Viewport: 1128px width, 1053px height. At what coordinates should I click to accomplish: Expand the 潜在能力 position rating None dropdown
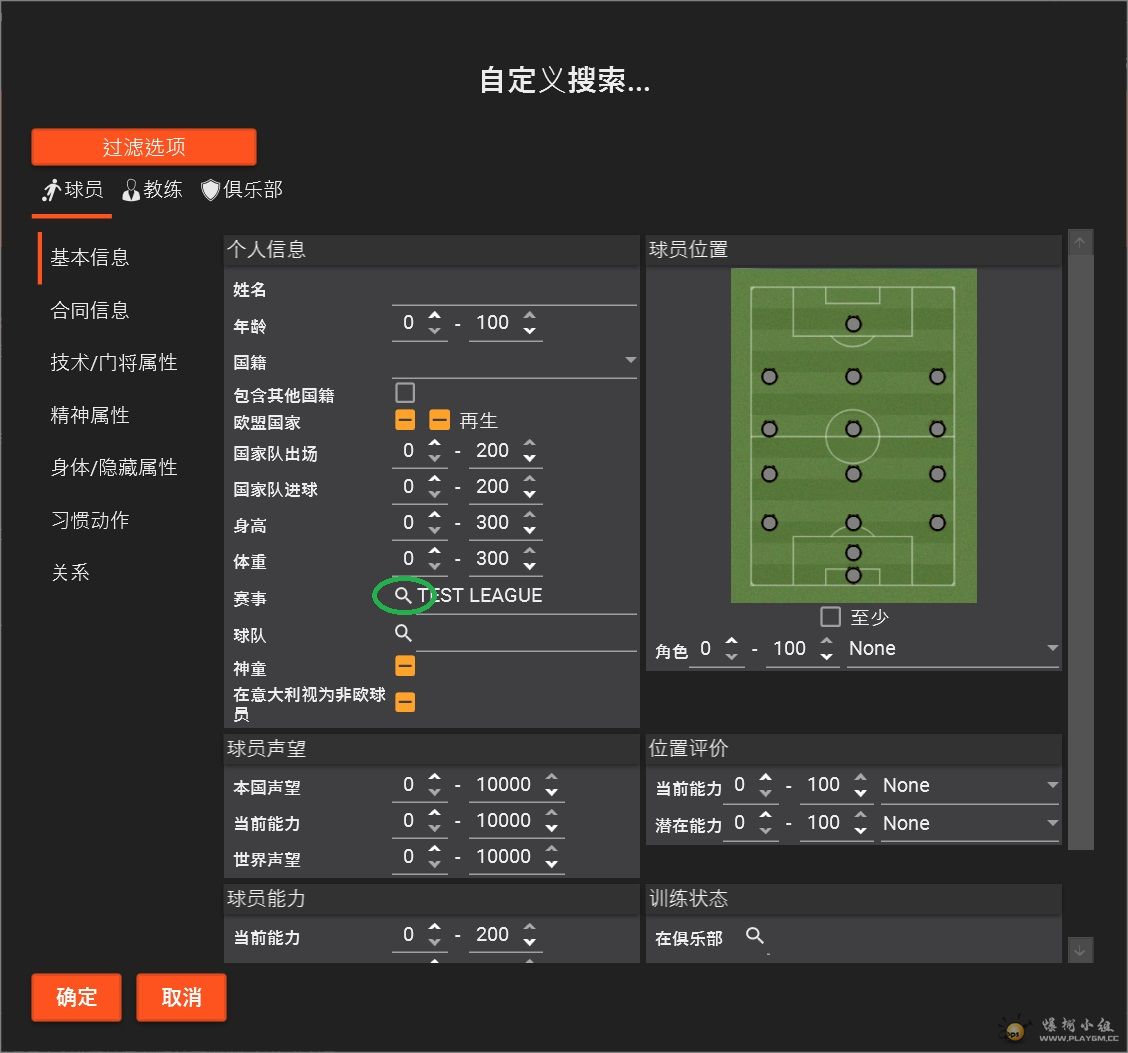[970, 823]
